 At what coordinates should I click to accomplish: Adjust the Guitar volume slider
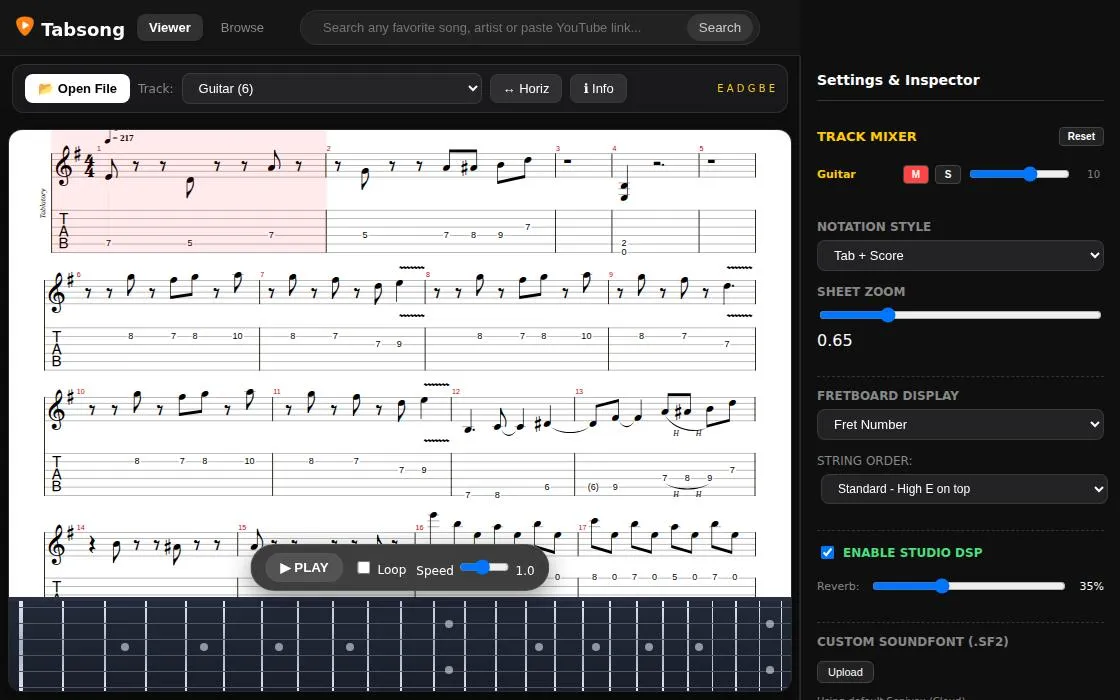point(1019,174)
